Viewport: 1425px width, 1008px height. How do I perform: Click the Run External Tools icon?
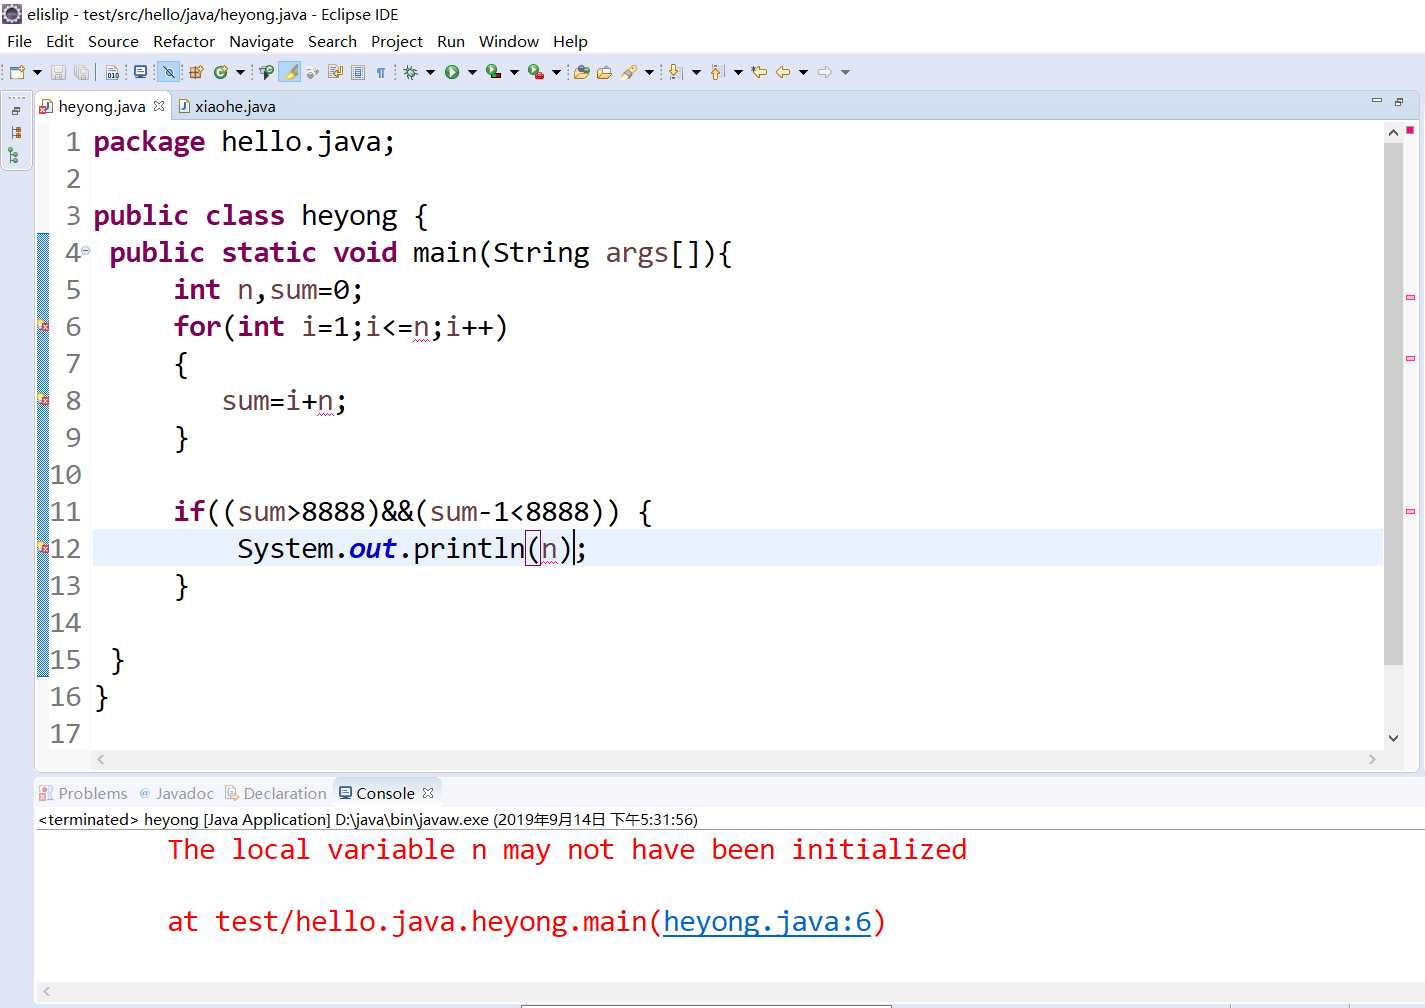[x=536, y=72]
